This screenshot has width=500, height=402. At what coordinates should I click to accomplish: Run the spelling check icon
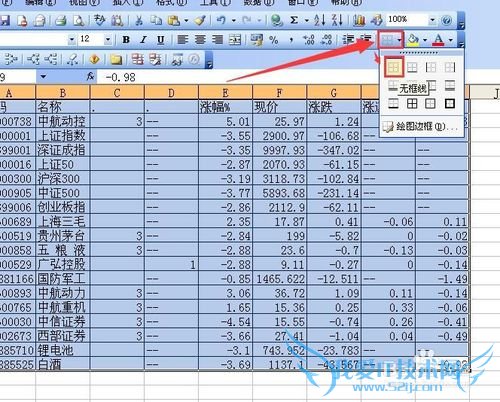pyautogui.click(x=100, y=21)
